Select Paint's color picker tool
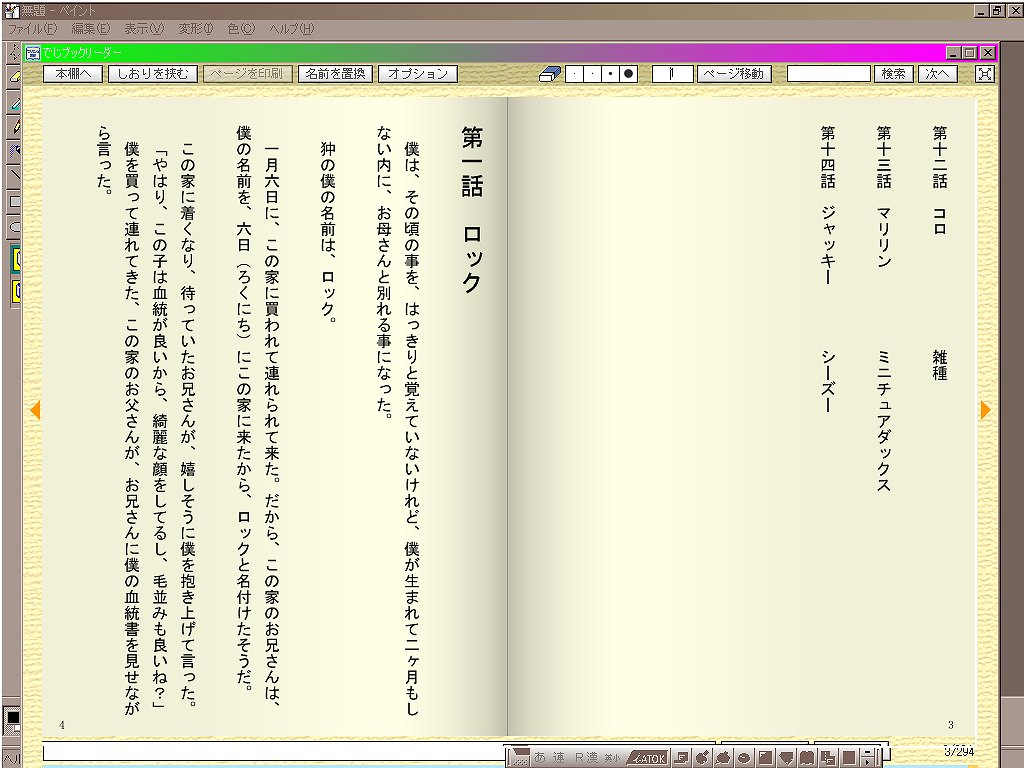 [x=13, y=102]
